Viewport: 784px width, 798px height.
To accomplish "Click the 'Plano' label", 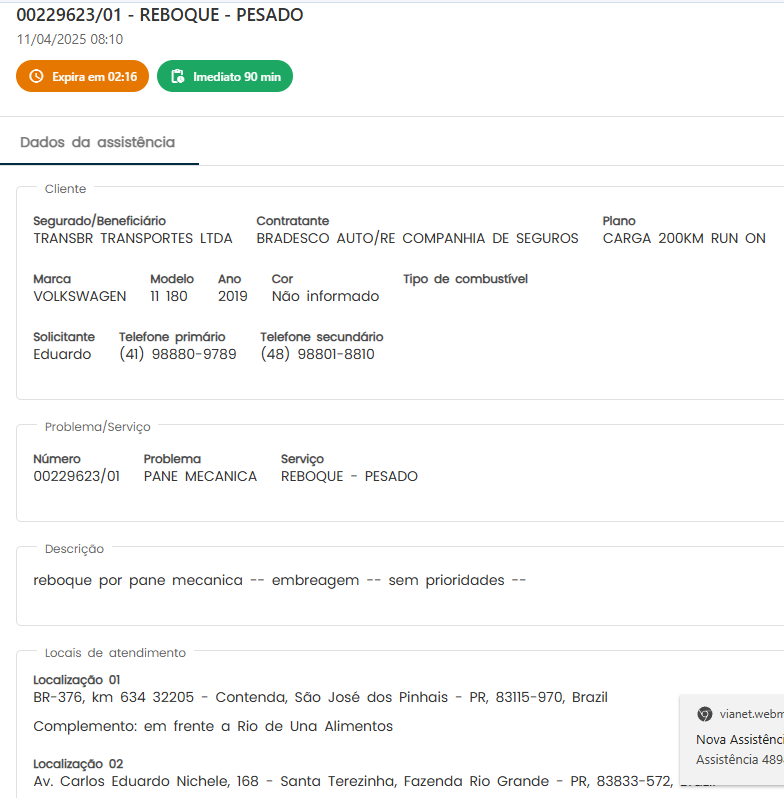I will [619, 221].
